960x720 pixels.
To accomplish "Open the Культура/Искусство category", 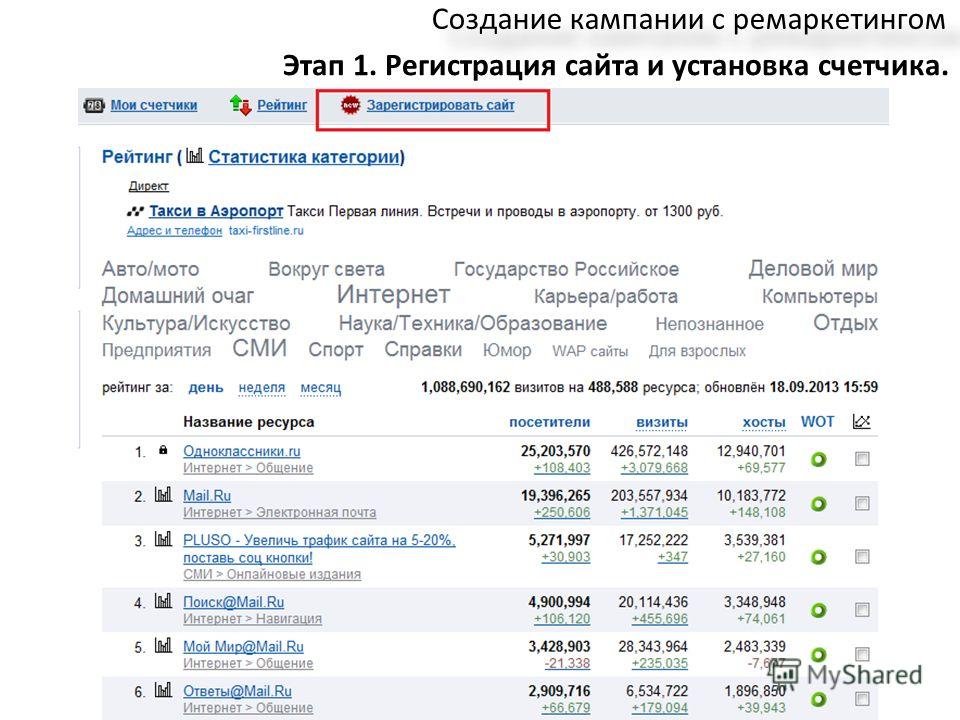I will tap(196, 323).
